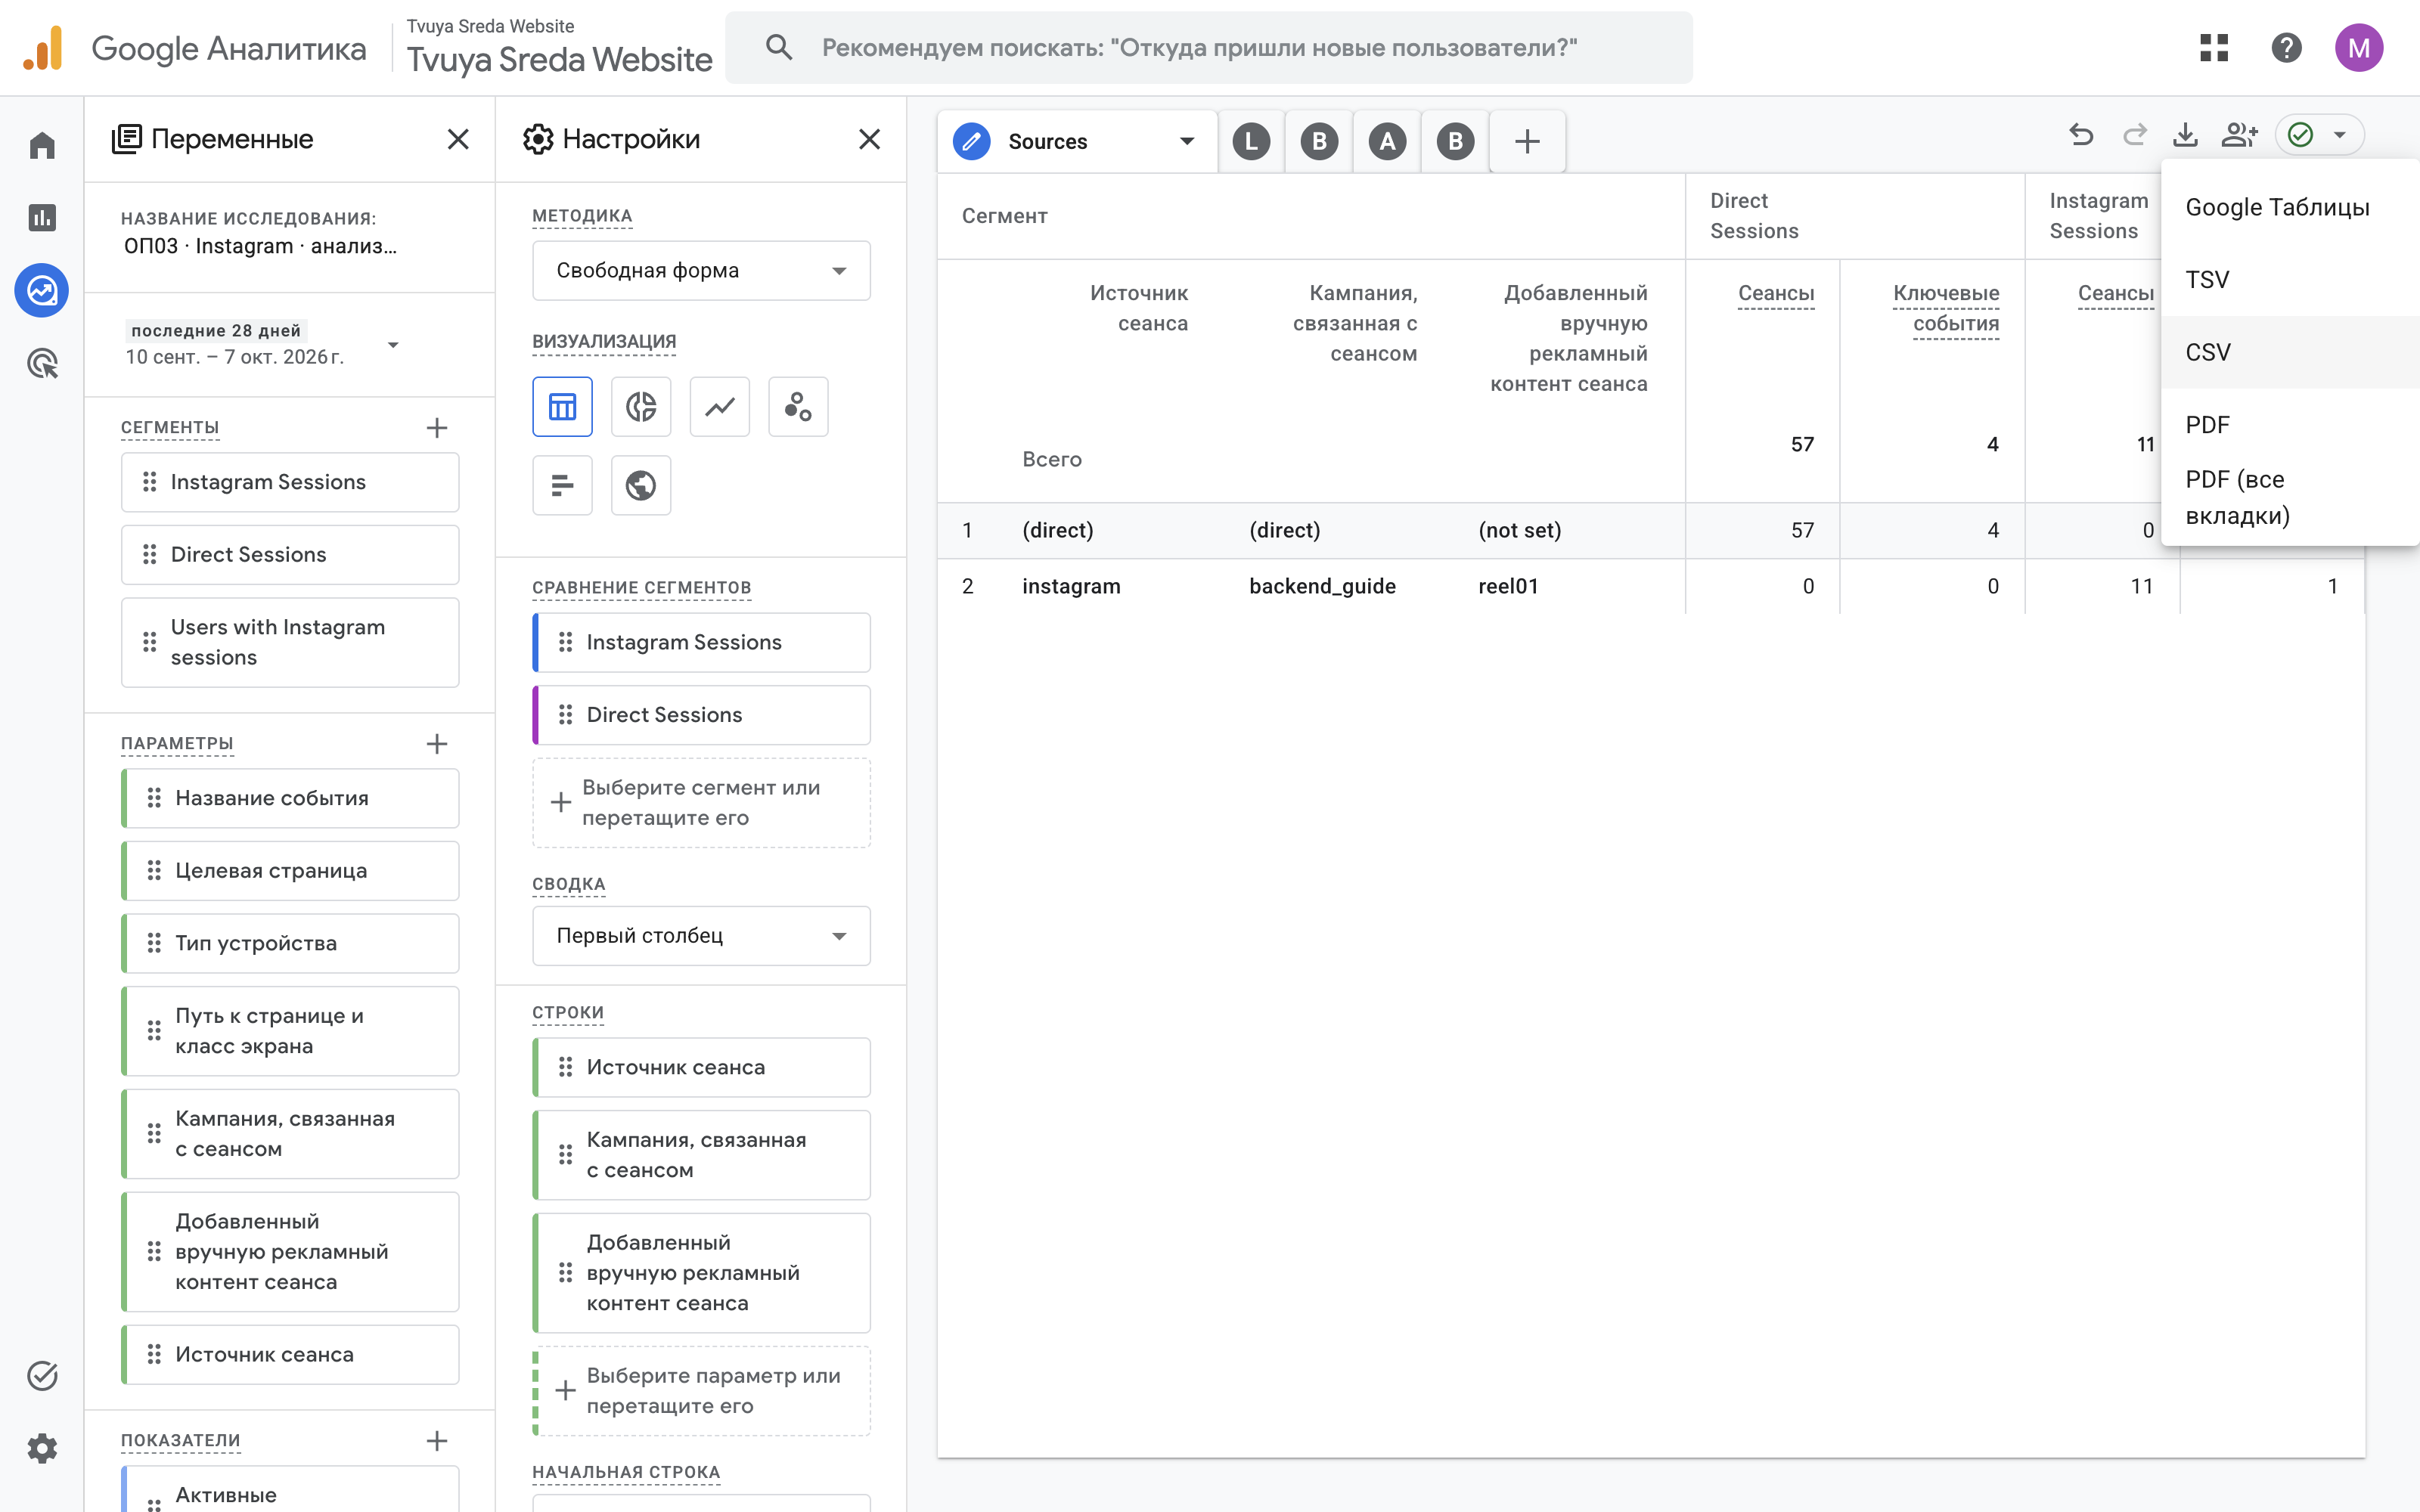2420x1512 pixels.
Task: Open the Home icon in left sidebar
Action: coord(42,145)
